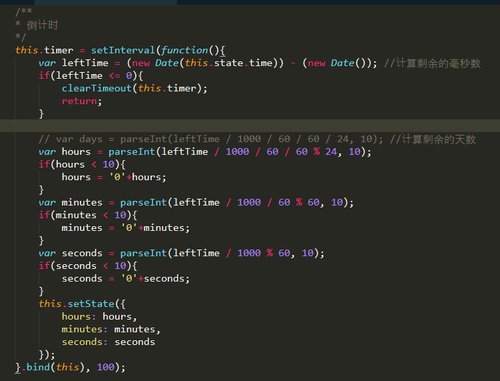Click ".bind(this)" on the last line
The height and width of the screenshot is (381, 500).
point(53,367)
